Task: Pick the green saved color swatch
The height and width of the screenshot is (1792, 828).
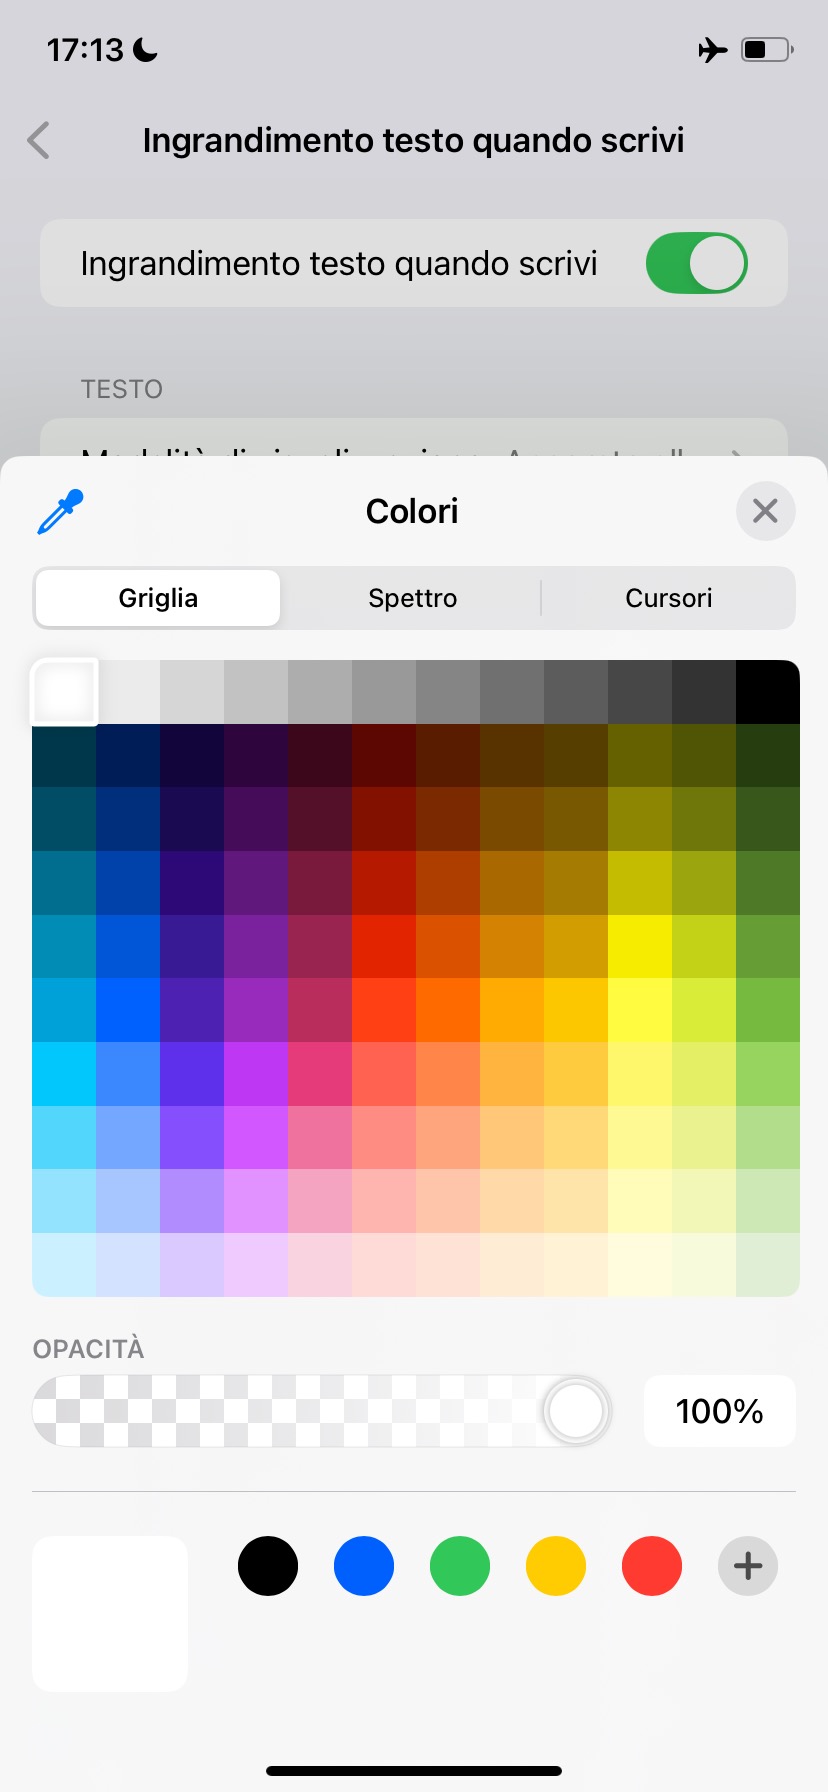Action: point(460,1566)
